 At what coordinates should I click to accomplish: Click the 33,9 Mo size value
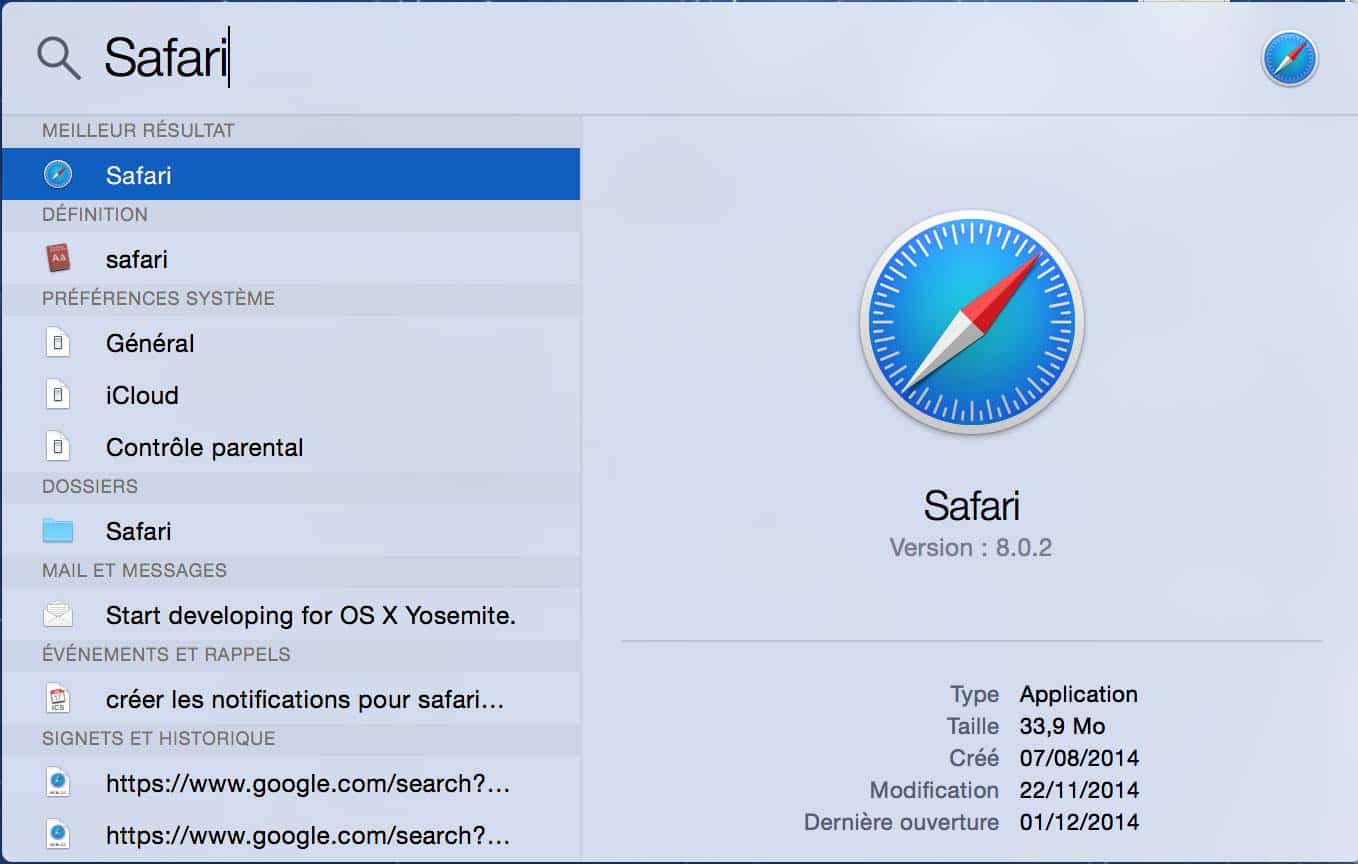tap(1062, 727)
